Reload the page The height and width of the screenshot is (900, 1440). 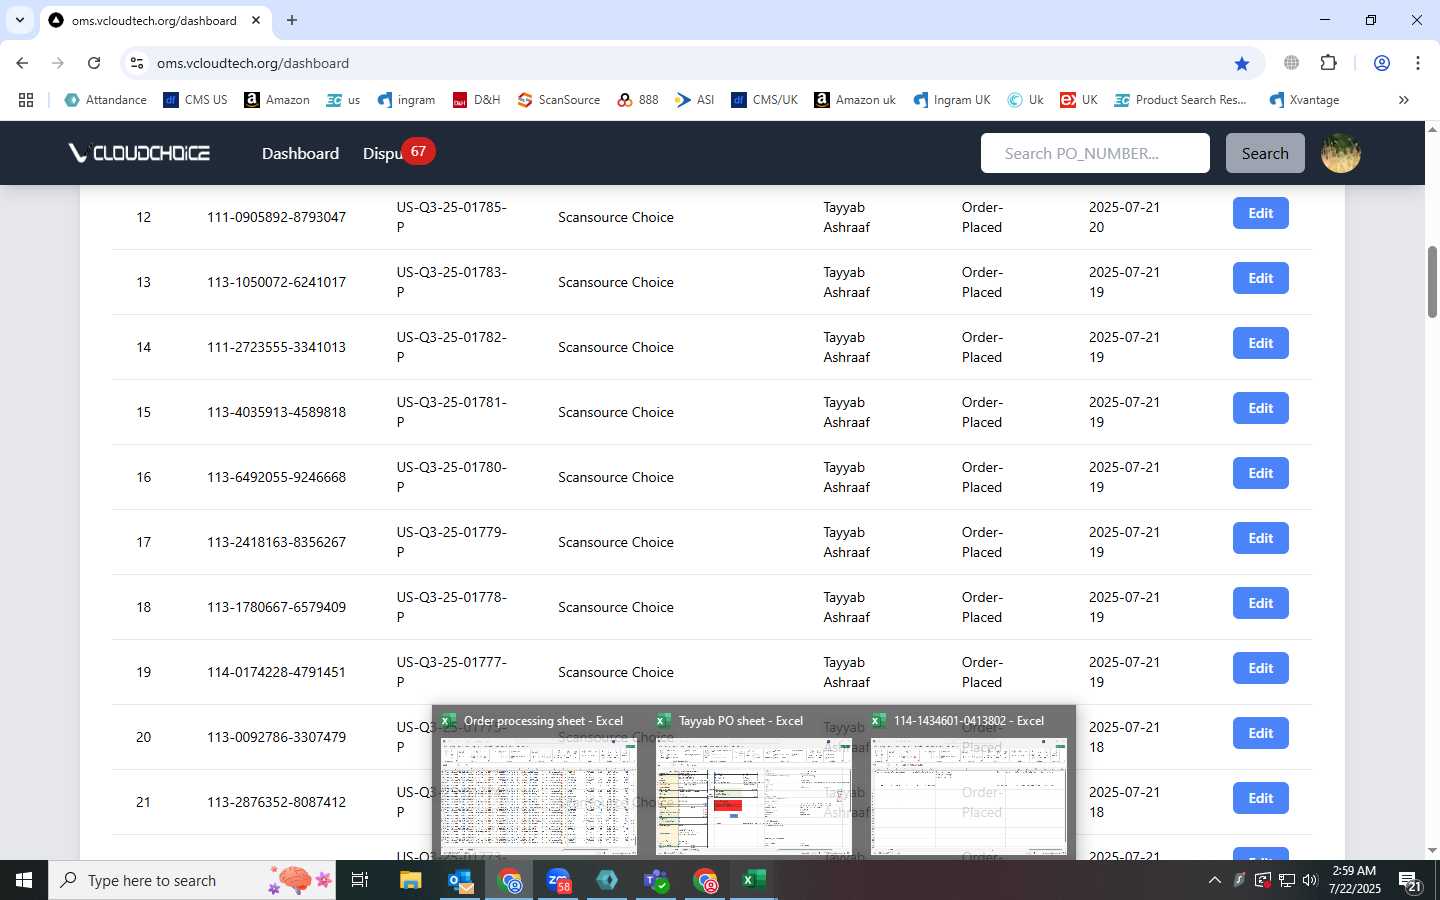click(94, 63)
